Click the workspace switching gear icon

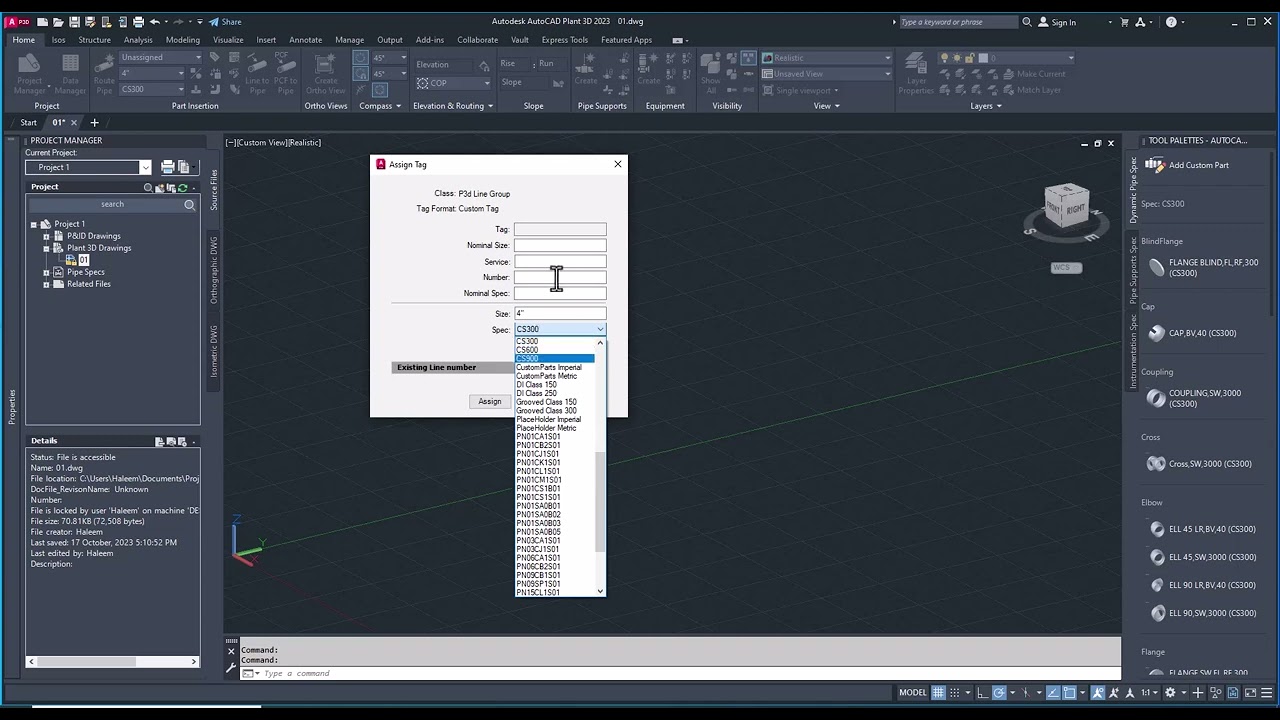pos(1171,692)
